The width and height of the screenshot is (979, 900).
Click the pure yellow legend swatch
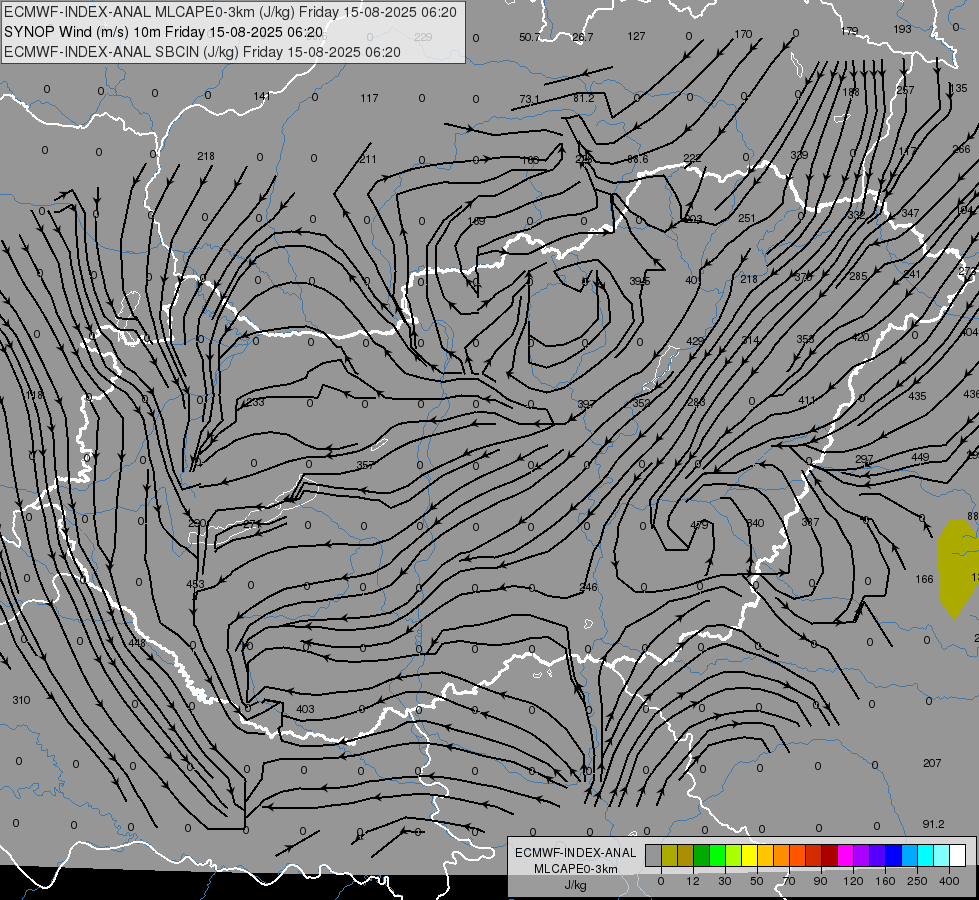point(749,856)
